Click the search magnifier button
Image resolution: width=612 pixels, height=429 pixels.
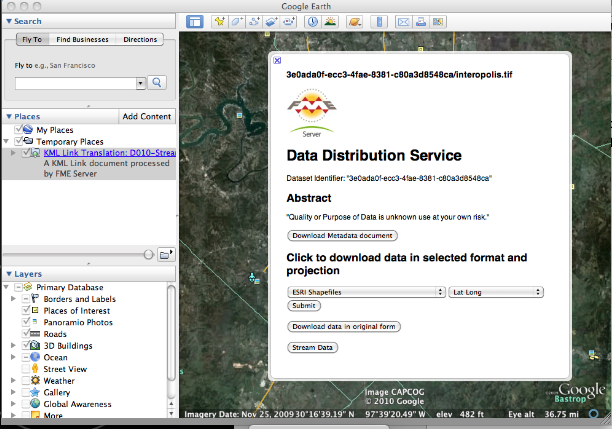point(157,82)
